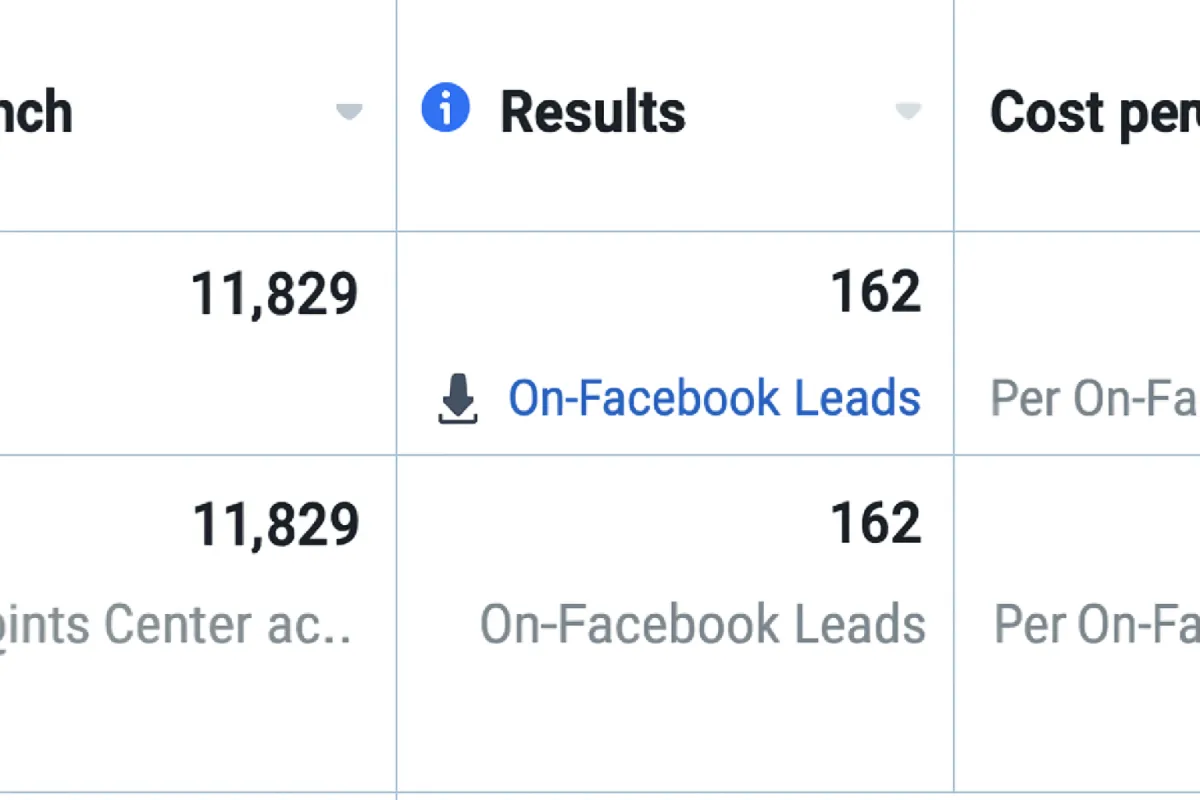Click the download leads icon
The height and width of the screenshot is (800, 1200).
(459, 401)
